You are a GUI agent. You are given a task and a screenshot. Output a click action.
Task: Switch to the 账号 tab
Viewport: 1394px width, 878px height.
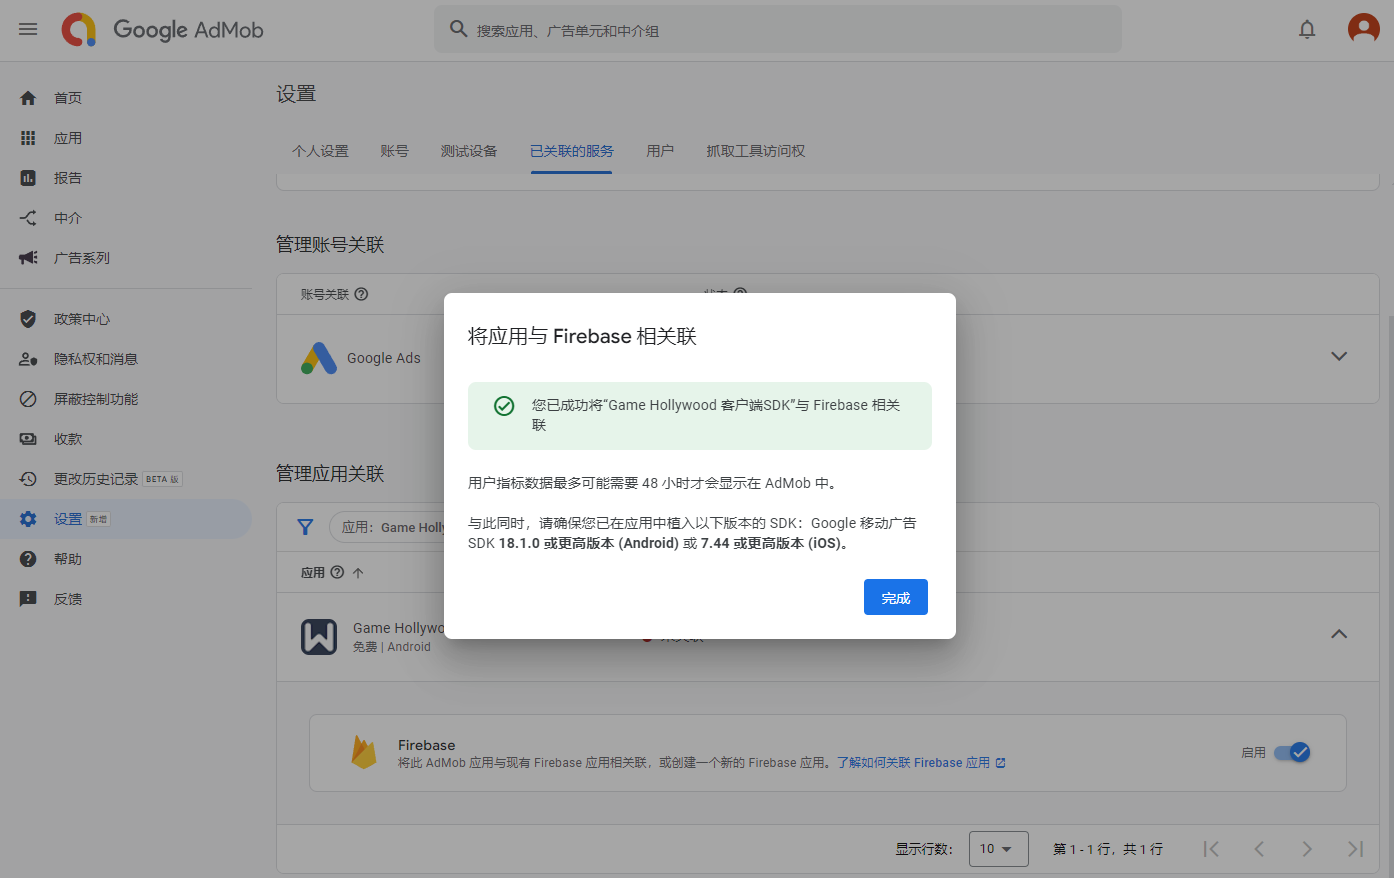pos(394,151)
